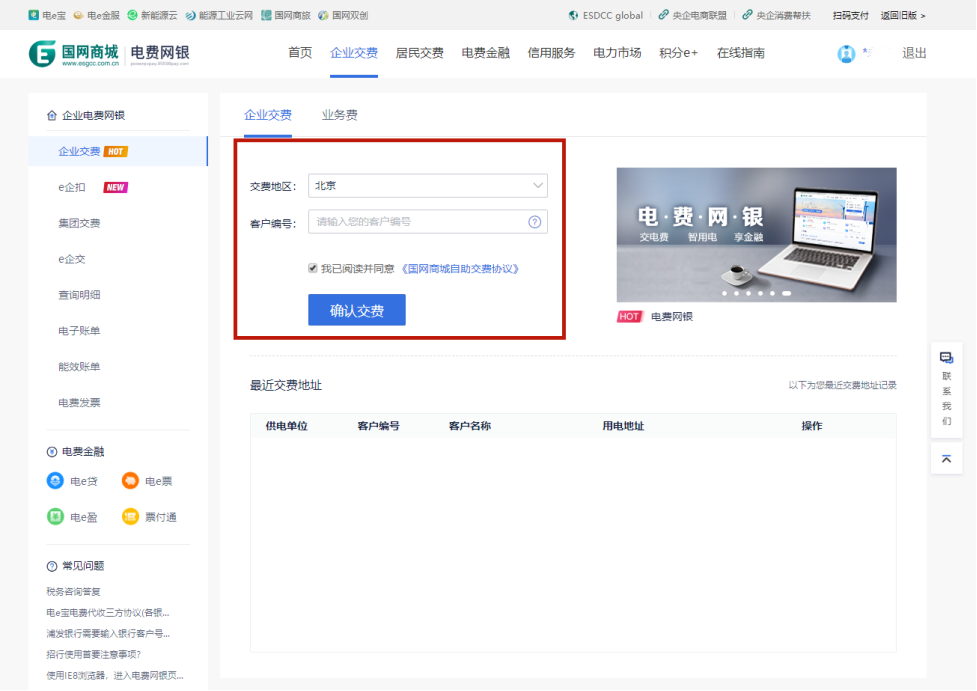
Task: Open 招行使用首要注意事项 FAQ
Action: click(x=93, y=654)
